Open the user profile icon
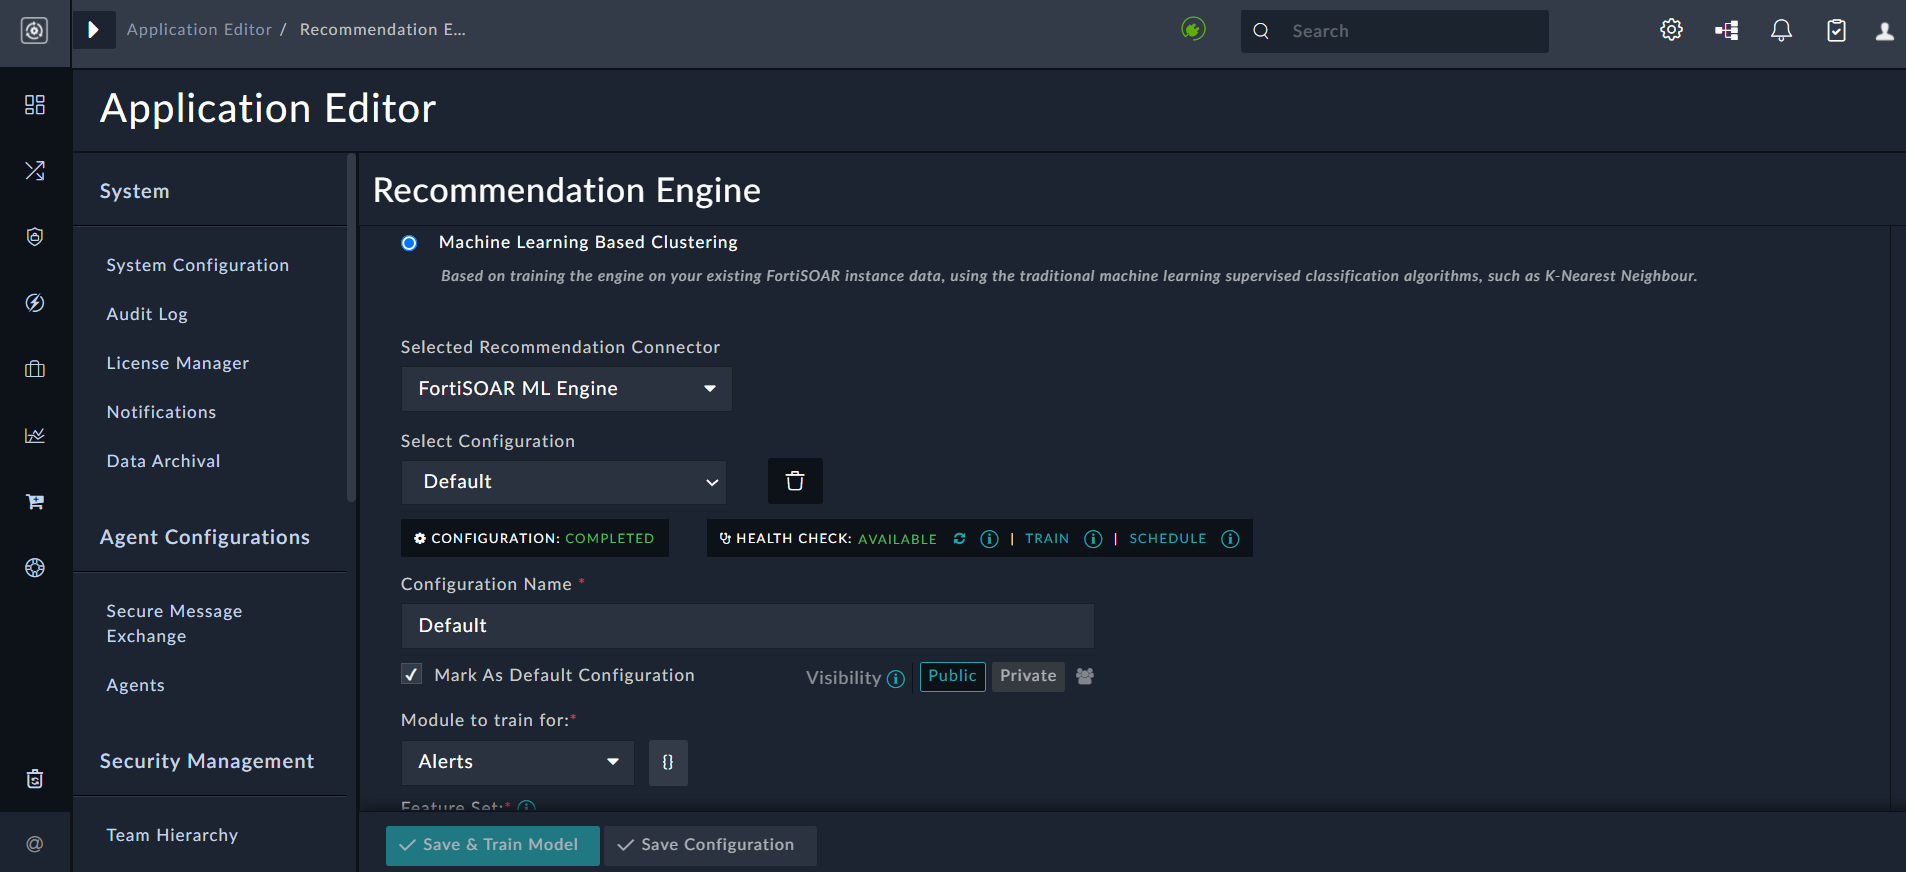Viewport: 1906px width, 872px height. click(1884, 31)
